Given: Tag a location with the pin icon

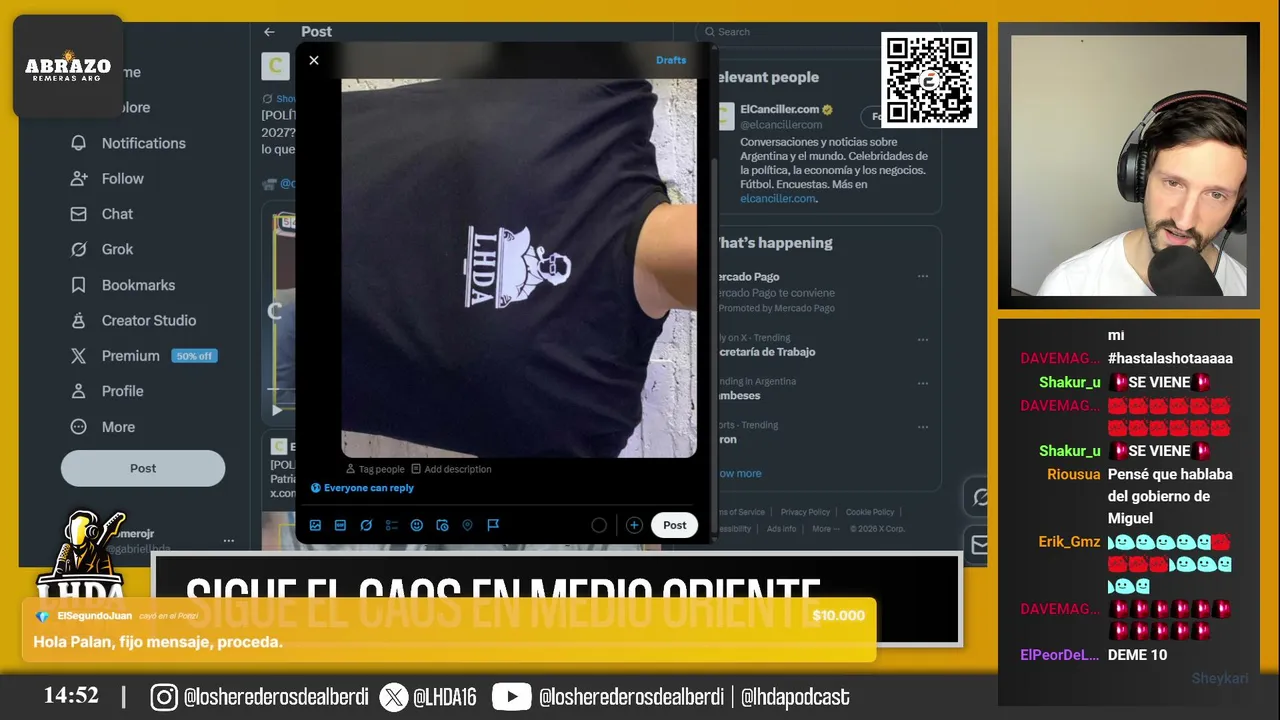Looking at the screenshot, I should (x=467, y=525).
